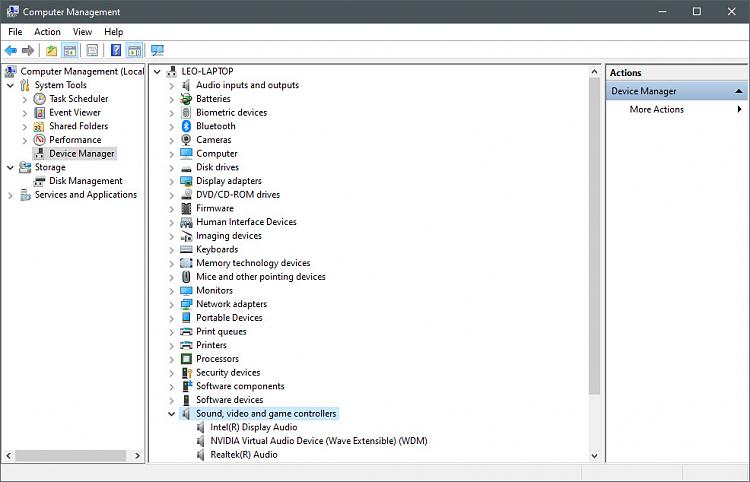The width and height of the screenshot is (750, 482).
Task: Select the Intel(R) Display Audio device
Action: pyautogui.click(x=254, y=427)
